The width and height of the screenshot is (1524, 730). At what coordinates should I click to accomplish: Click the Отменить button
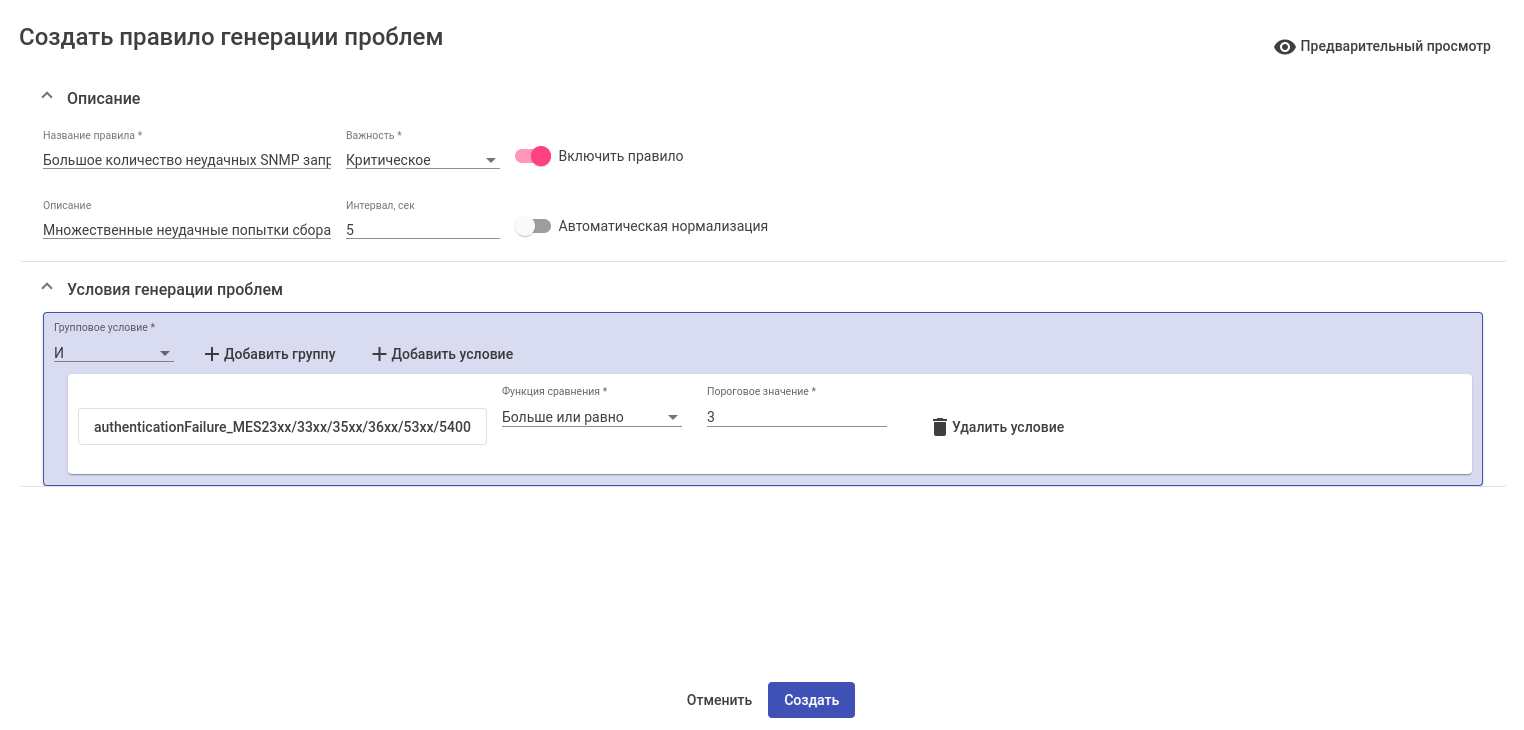coord(719,700)
